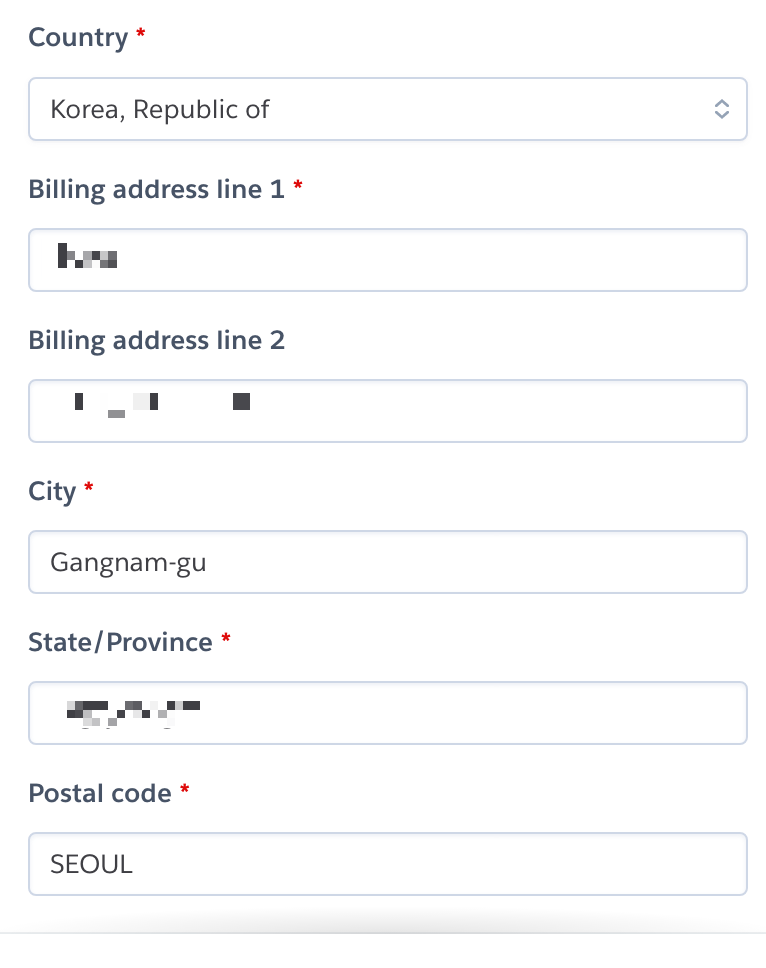Viewport: 766px width, 968px height.
Task: Click the required asterisk beside State/Province
Action: click(x=226, y=637)
